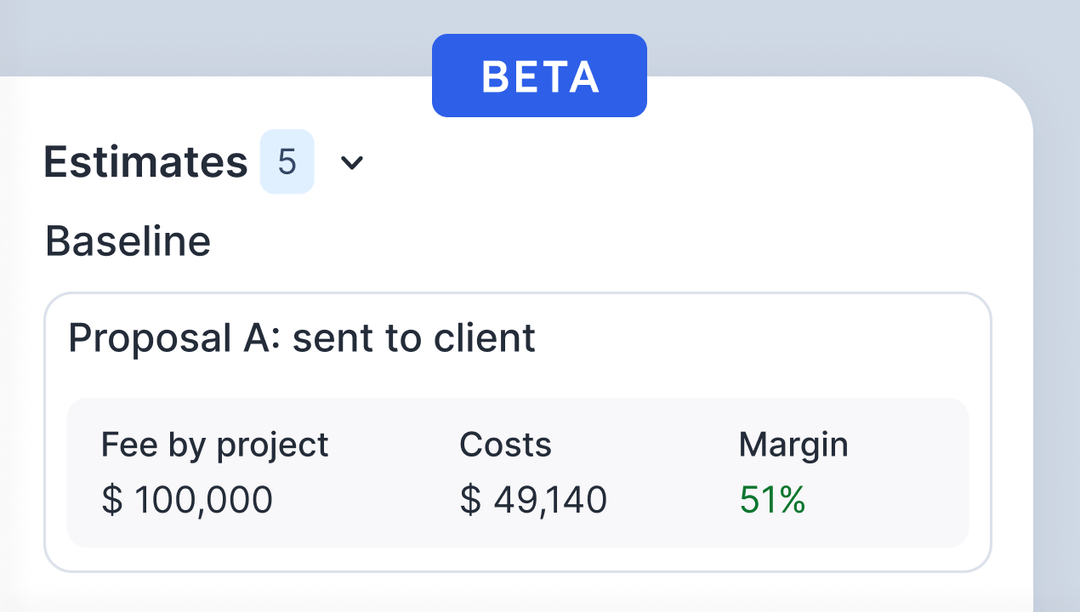Click the digits 49,140 in the costs amount
Screen dimensions: 1080x612
(550, 499)
